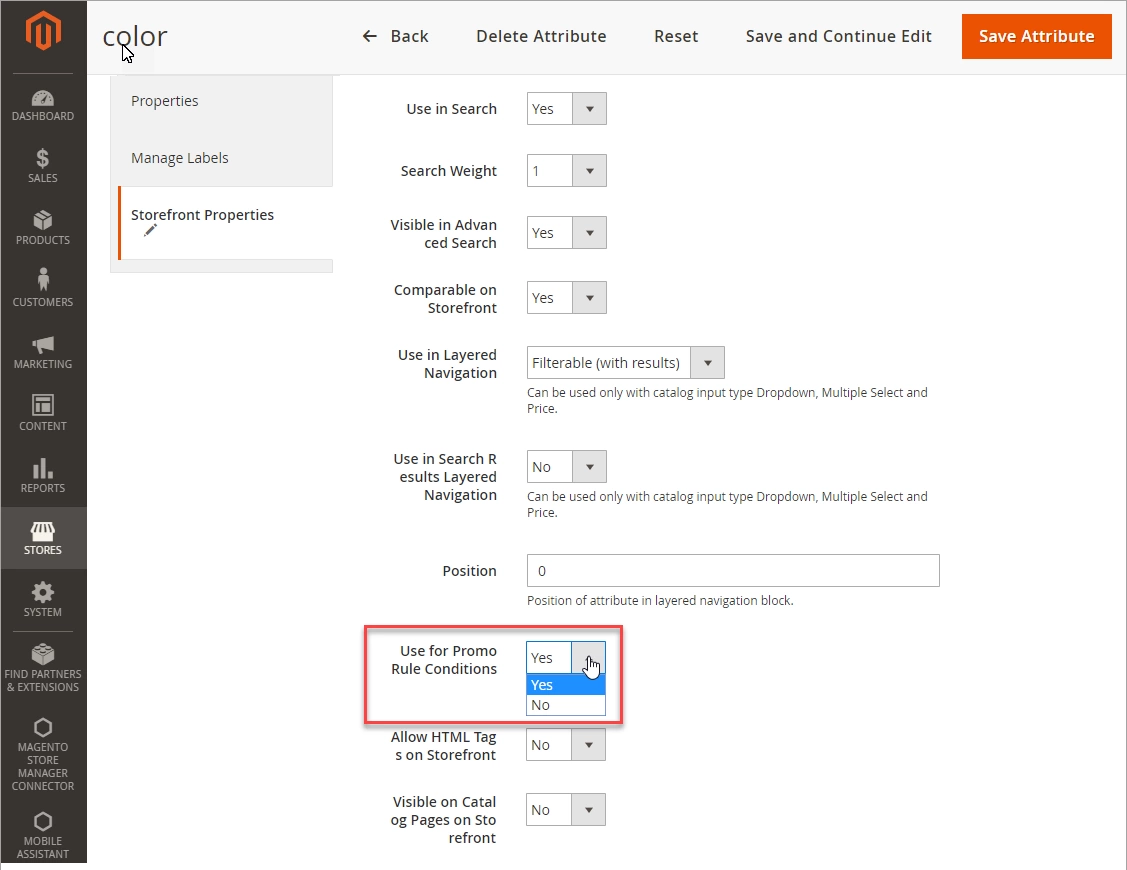1127x870 pixels.
Task: Choose Yes in the promo rule list
Action: pyautogui.click(x=566, y=685)
